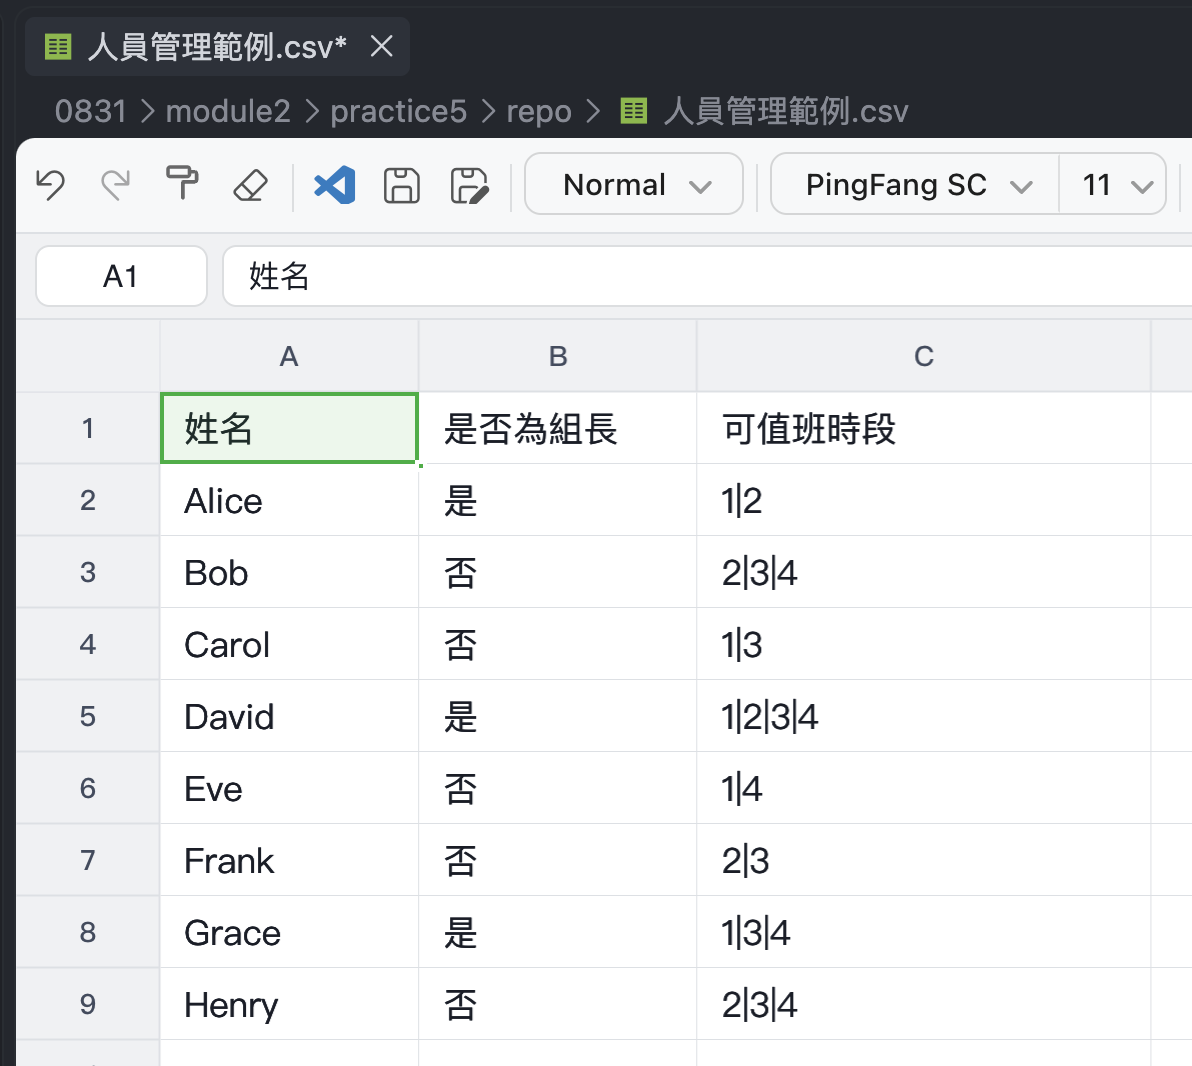Click cell 1|3 in Carol's row
Viewport: 1192px width, 1066px height.
point(924,644)
